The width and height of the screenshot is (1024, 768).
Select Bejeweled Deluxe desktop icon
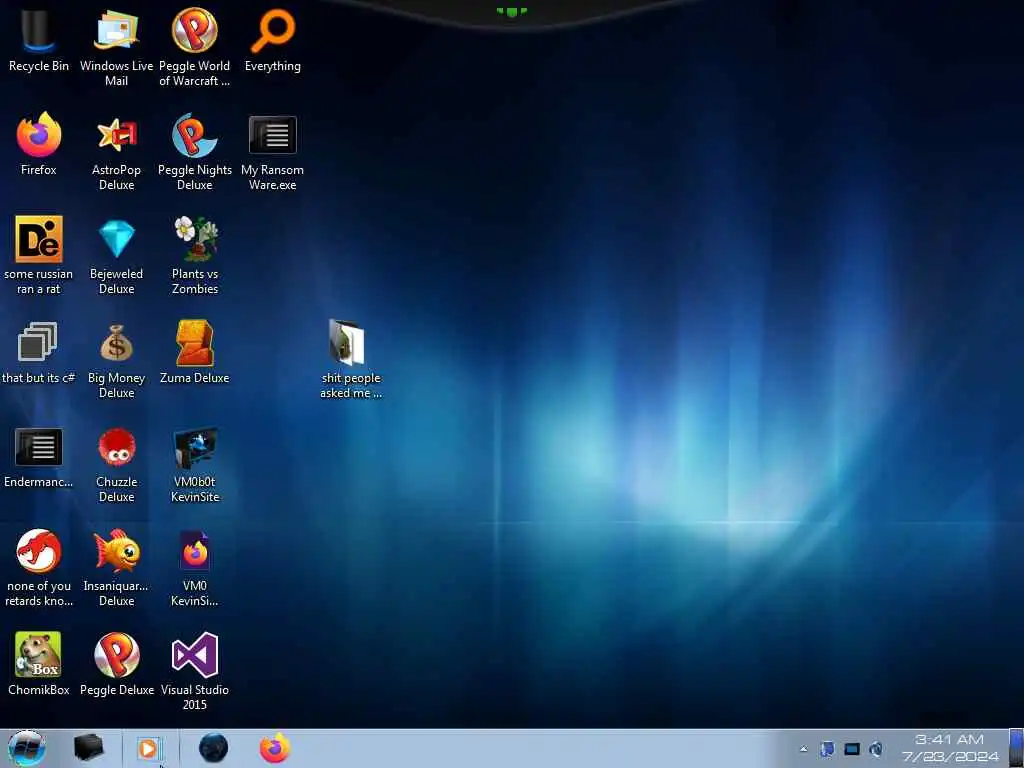[x=116, y=255]
